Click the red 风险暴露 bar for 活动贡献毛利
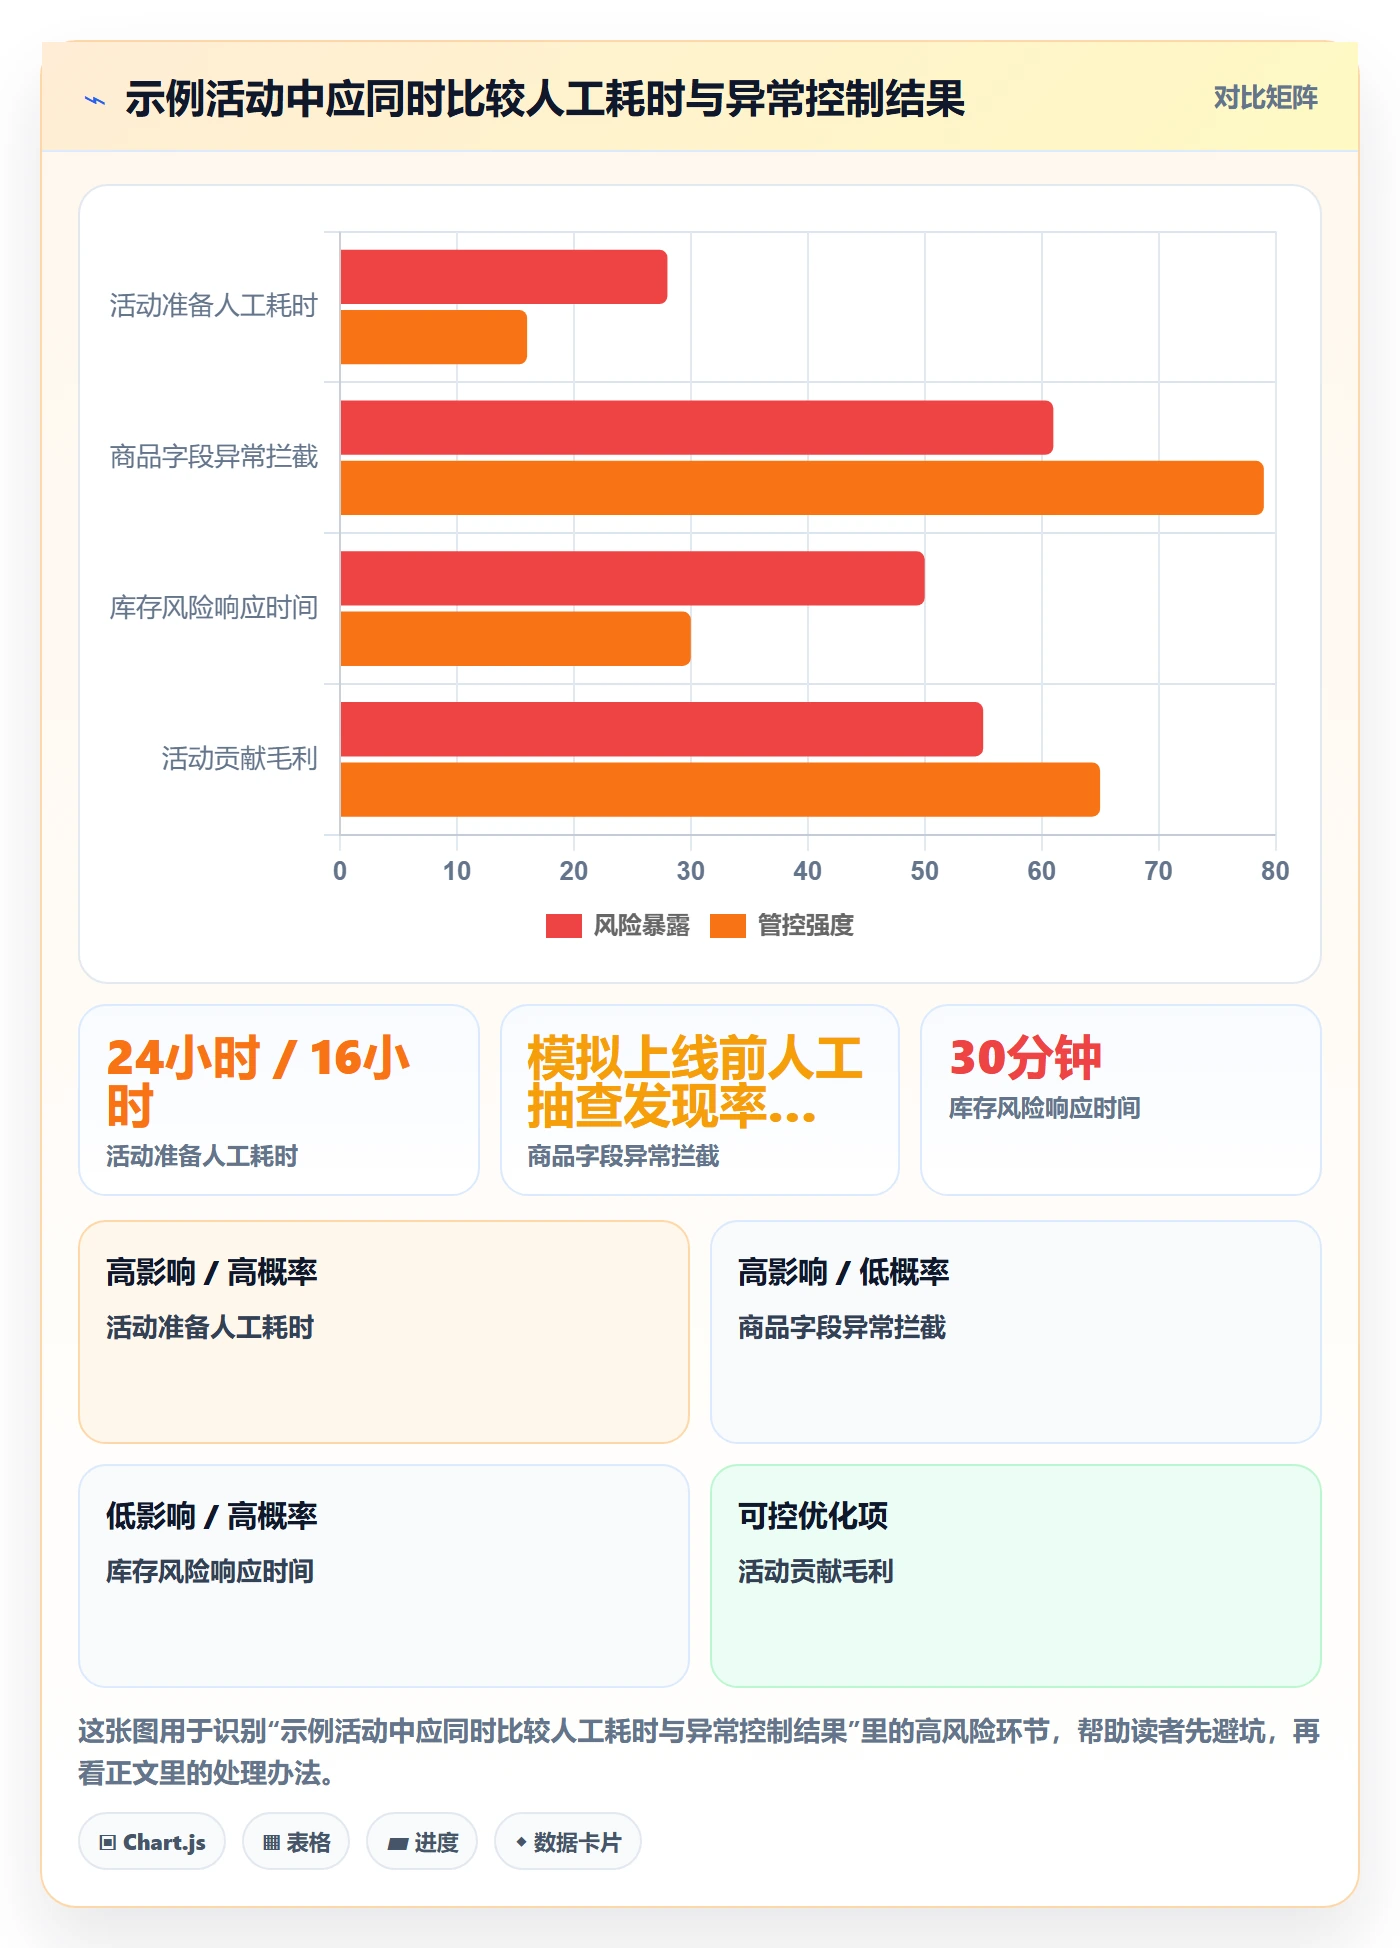Image resolution: width=1400 pixels, height=1948 pixels. coord(662,729)
